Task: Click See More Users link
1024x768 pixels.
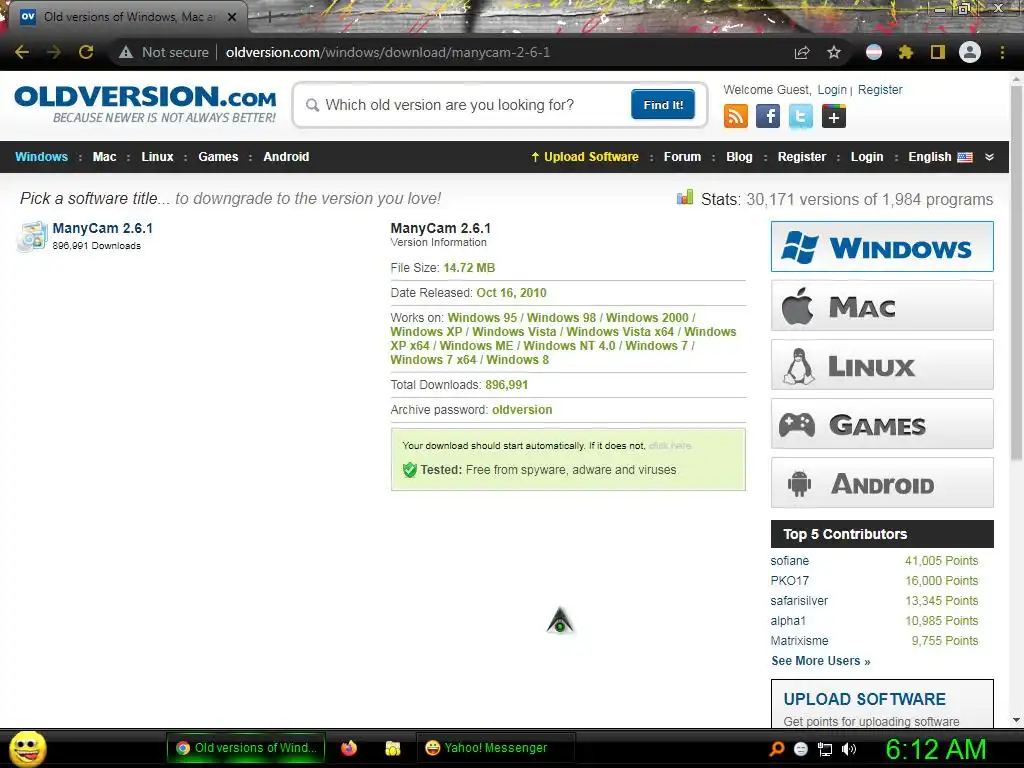Action: (821, 661)
